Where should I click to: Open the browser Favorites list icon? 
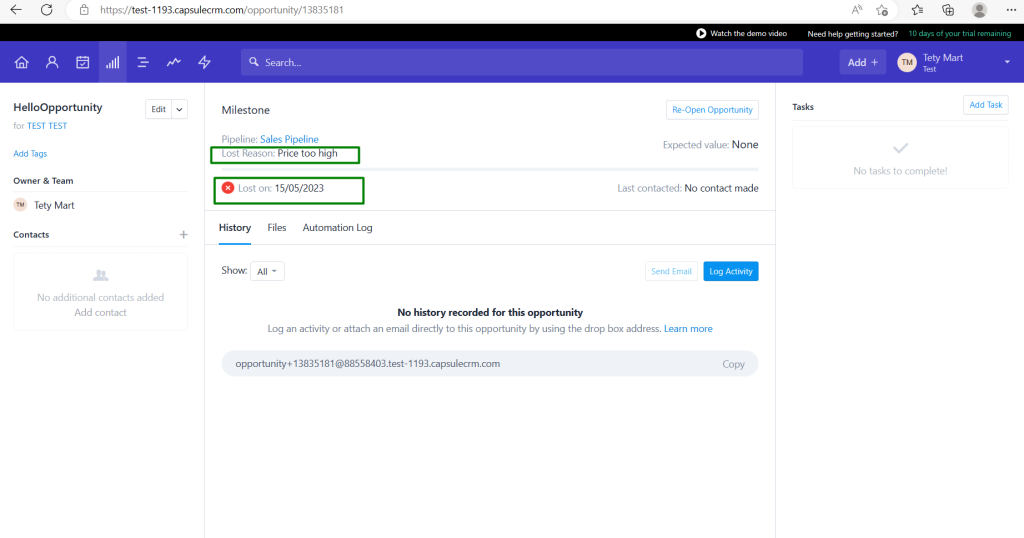(918, 10)
